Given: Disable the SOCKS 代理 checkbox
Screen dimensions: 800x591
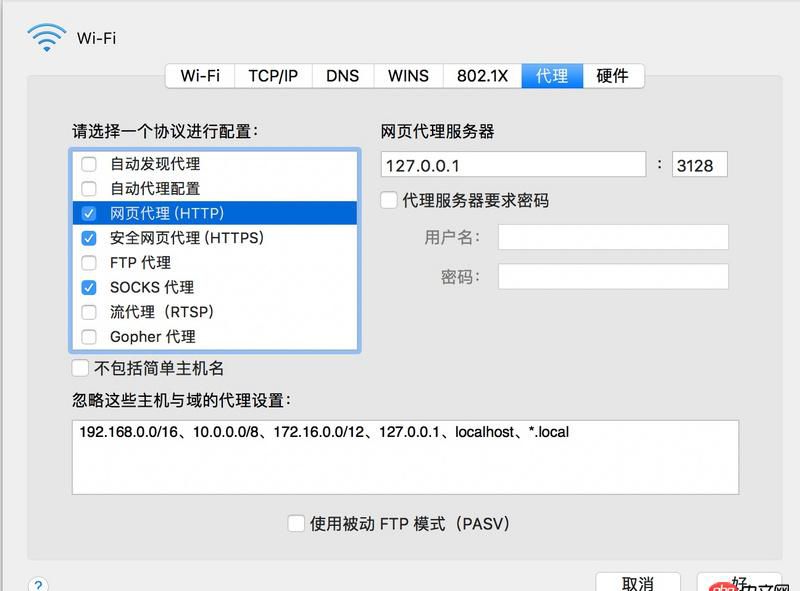Looking at the screenshot, I should (88, 287).
